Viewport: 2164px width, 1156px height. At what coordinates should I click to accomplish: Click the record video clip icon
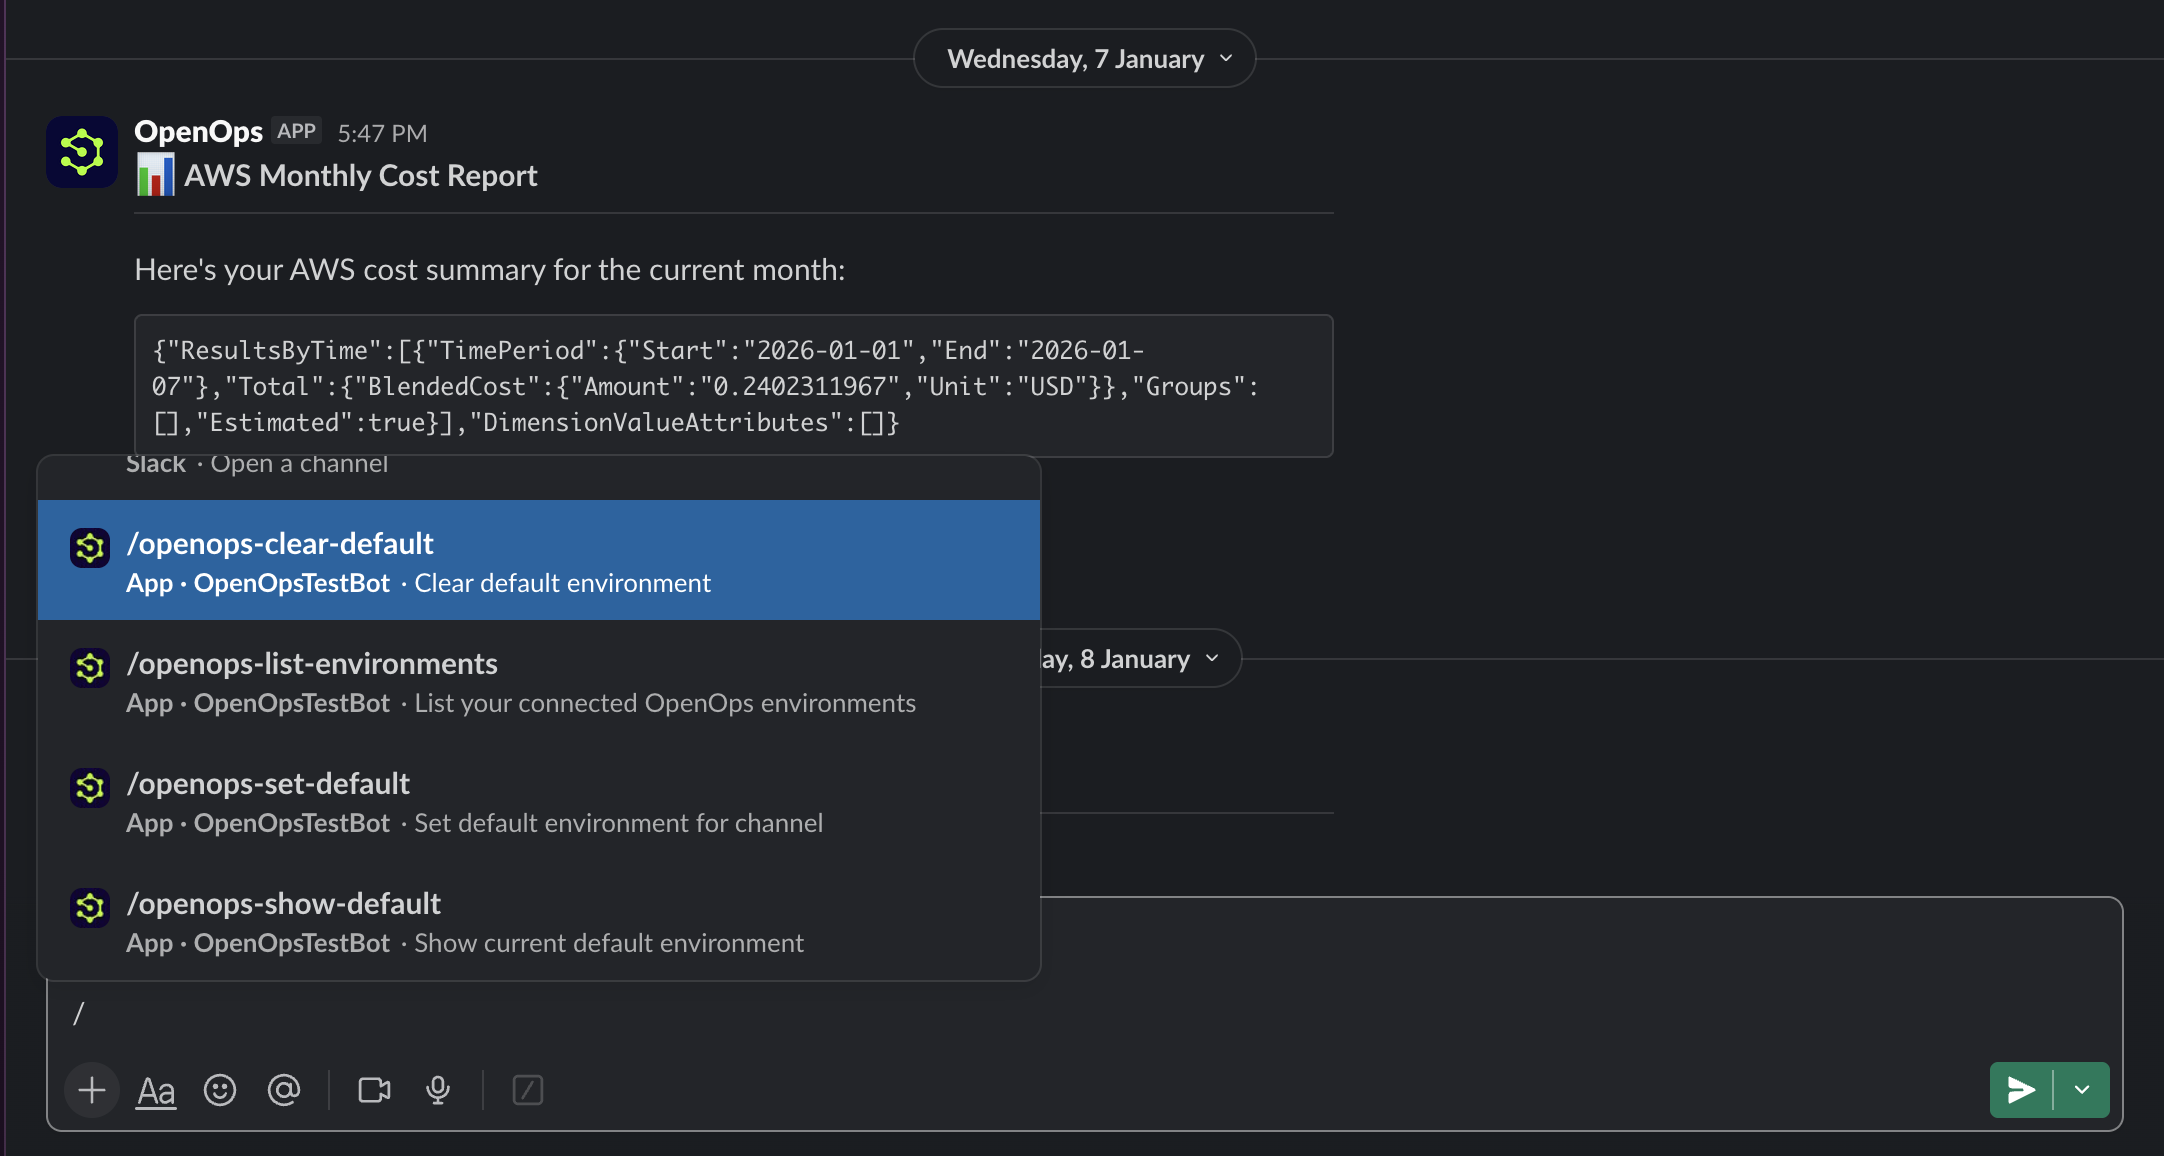point(374,1090)
